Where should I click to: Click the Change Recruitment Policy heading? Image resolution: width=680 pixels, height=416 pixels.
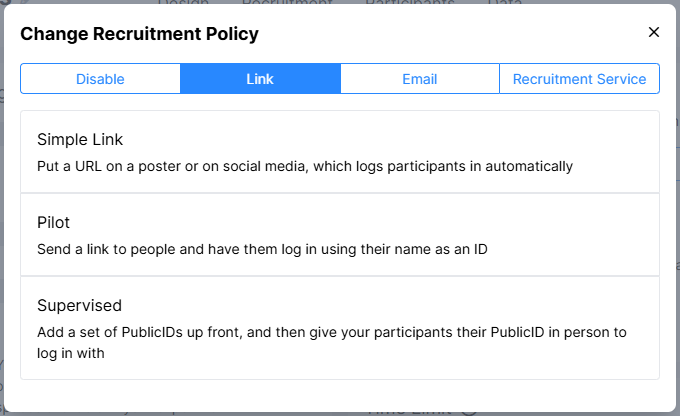(139, 34)
